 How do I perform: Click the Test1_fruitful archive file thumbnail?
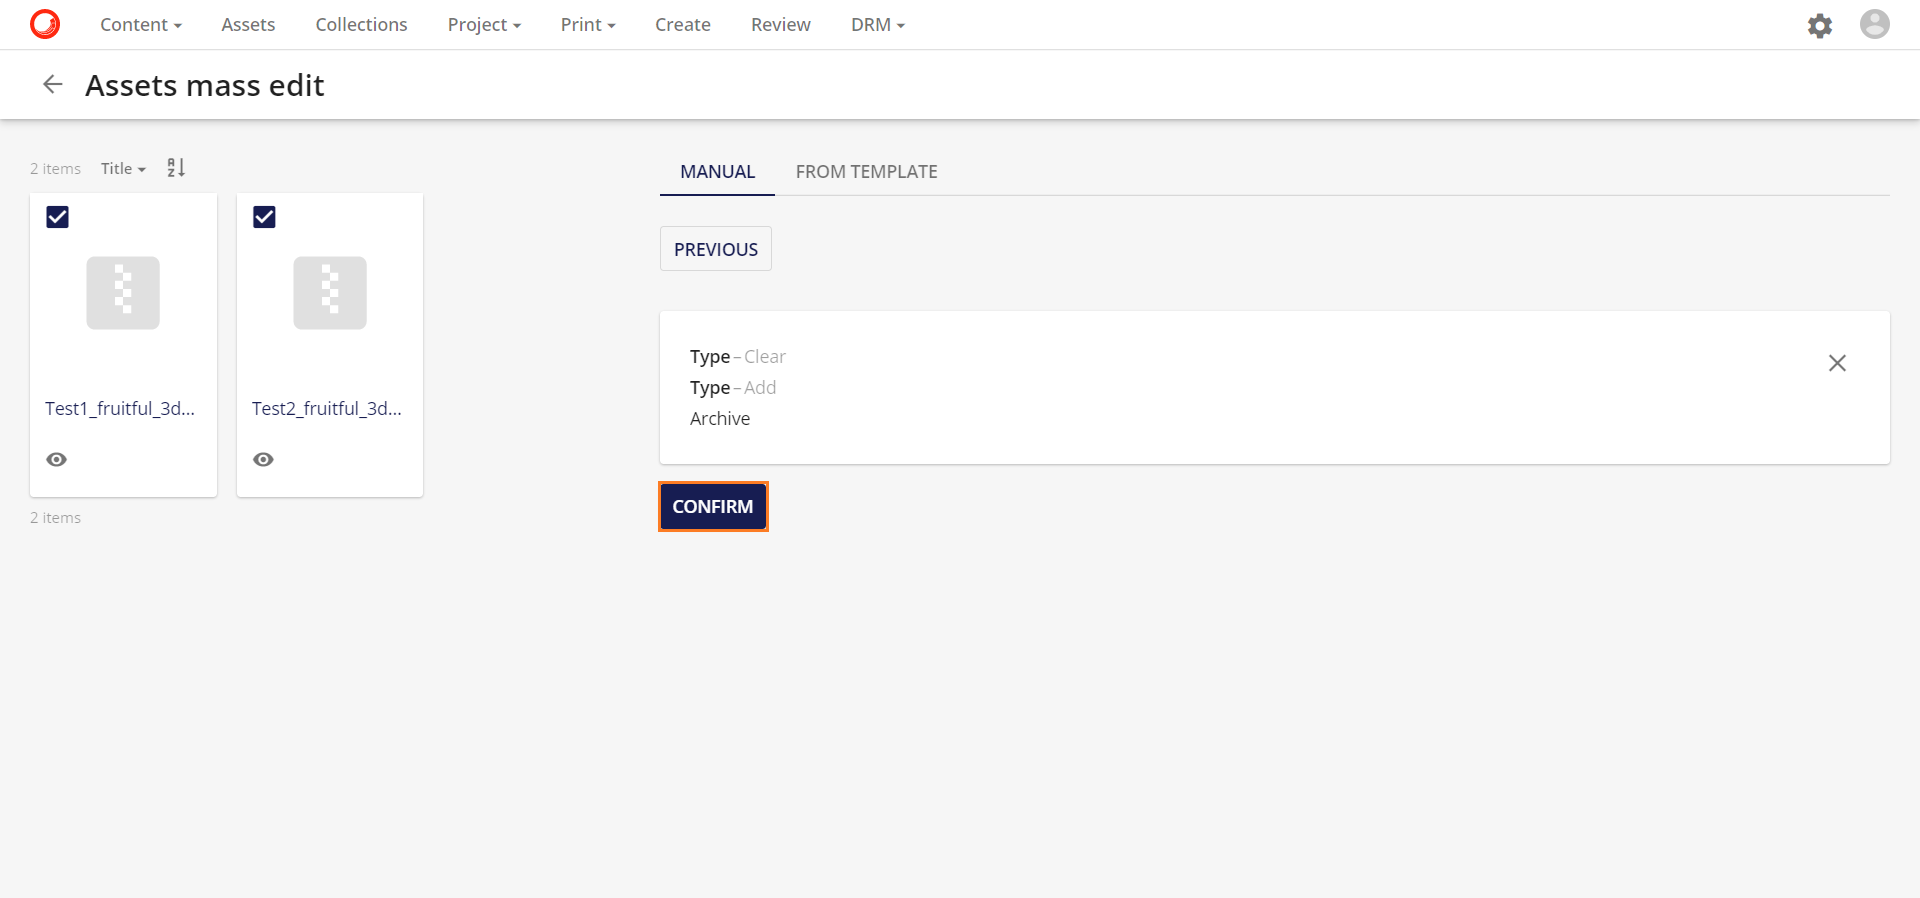(123, 293)
